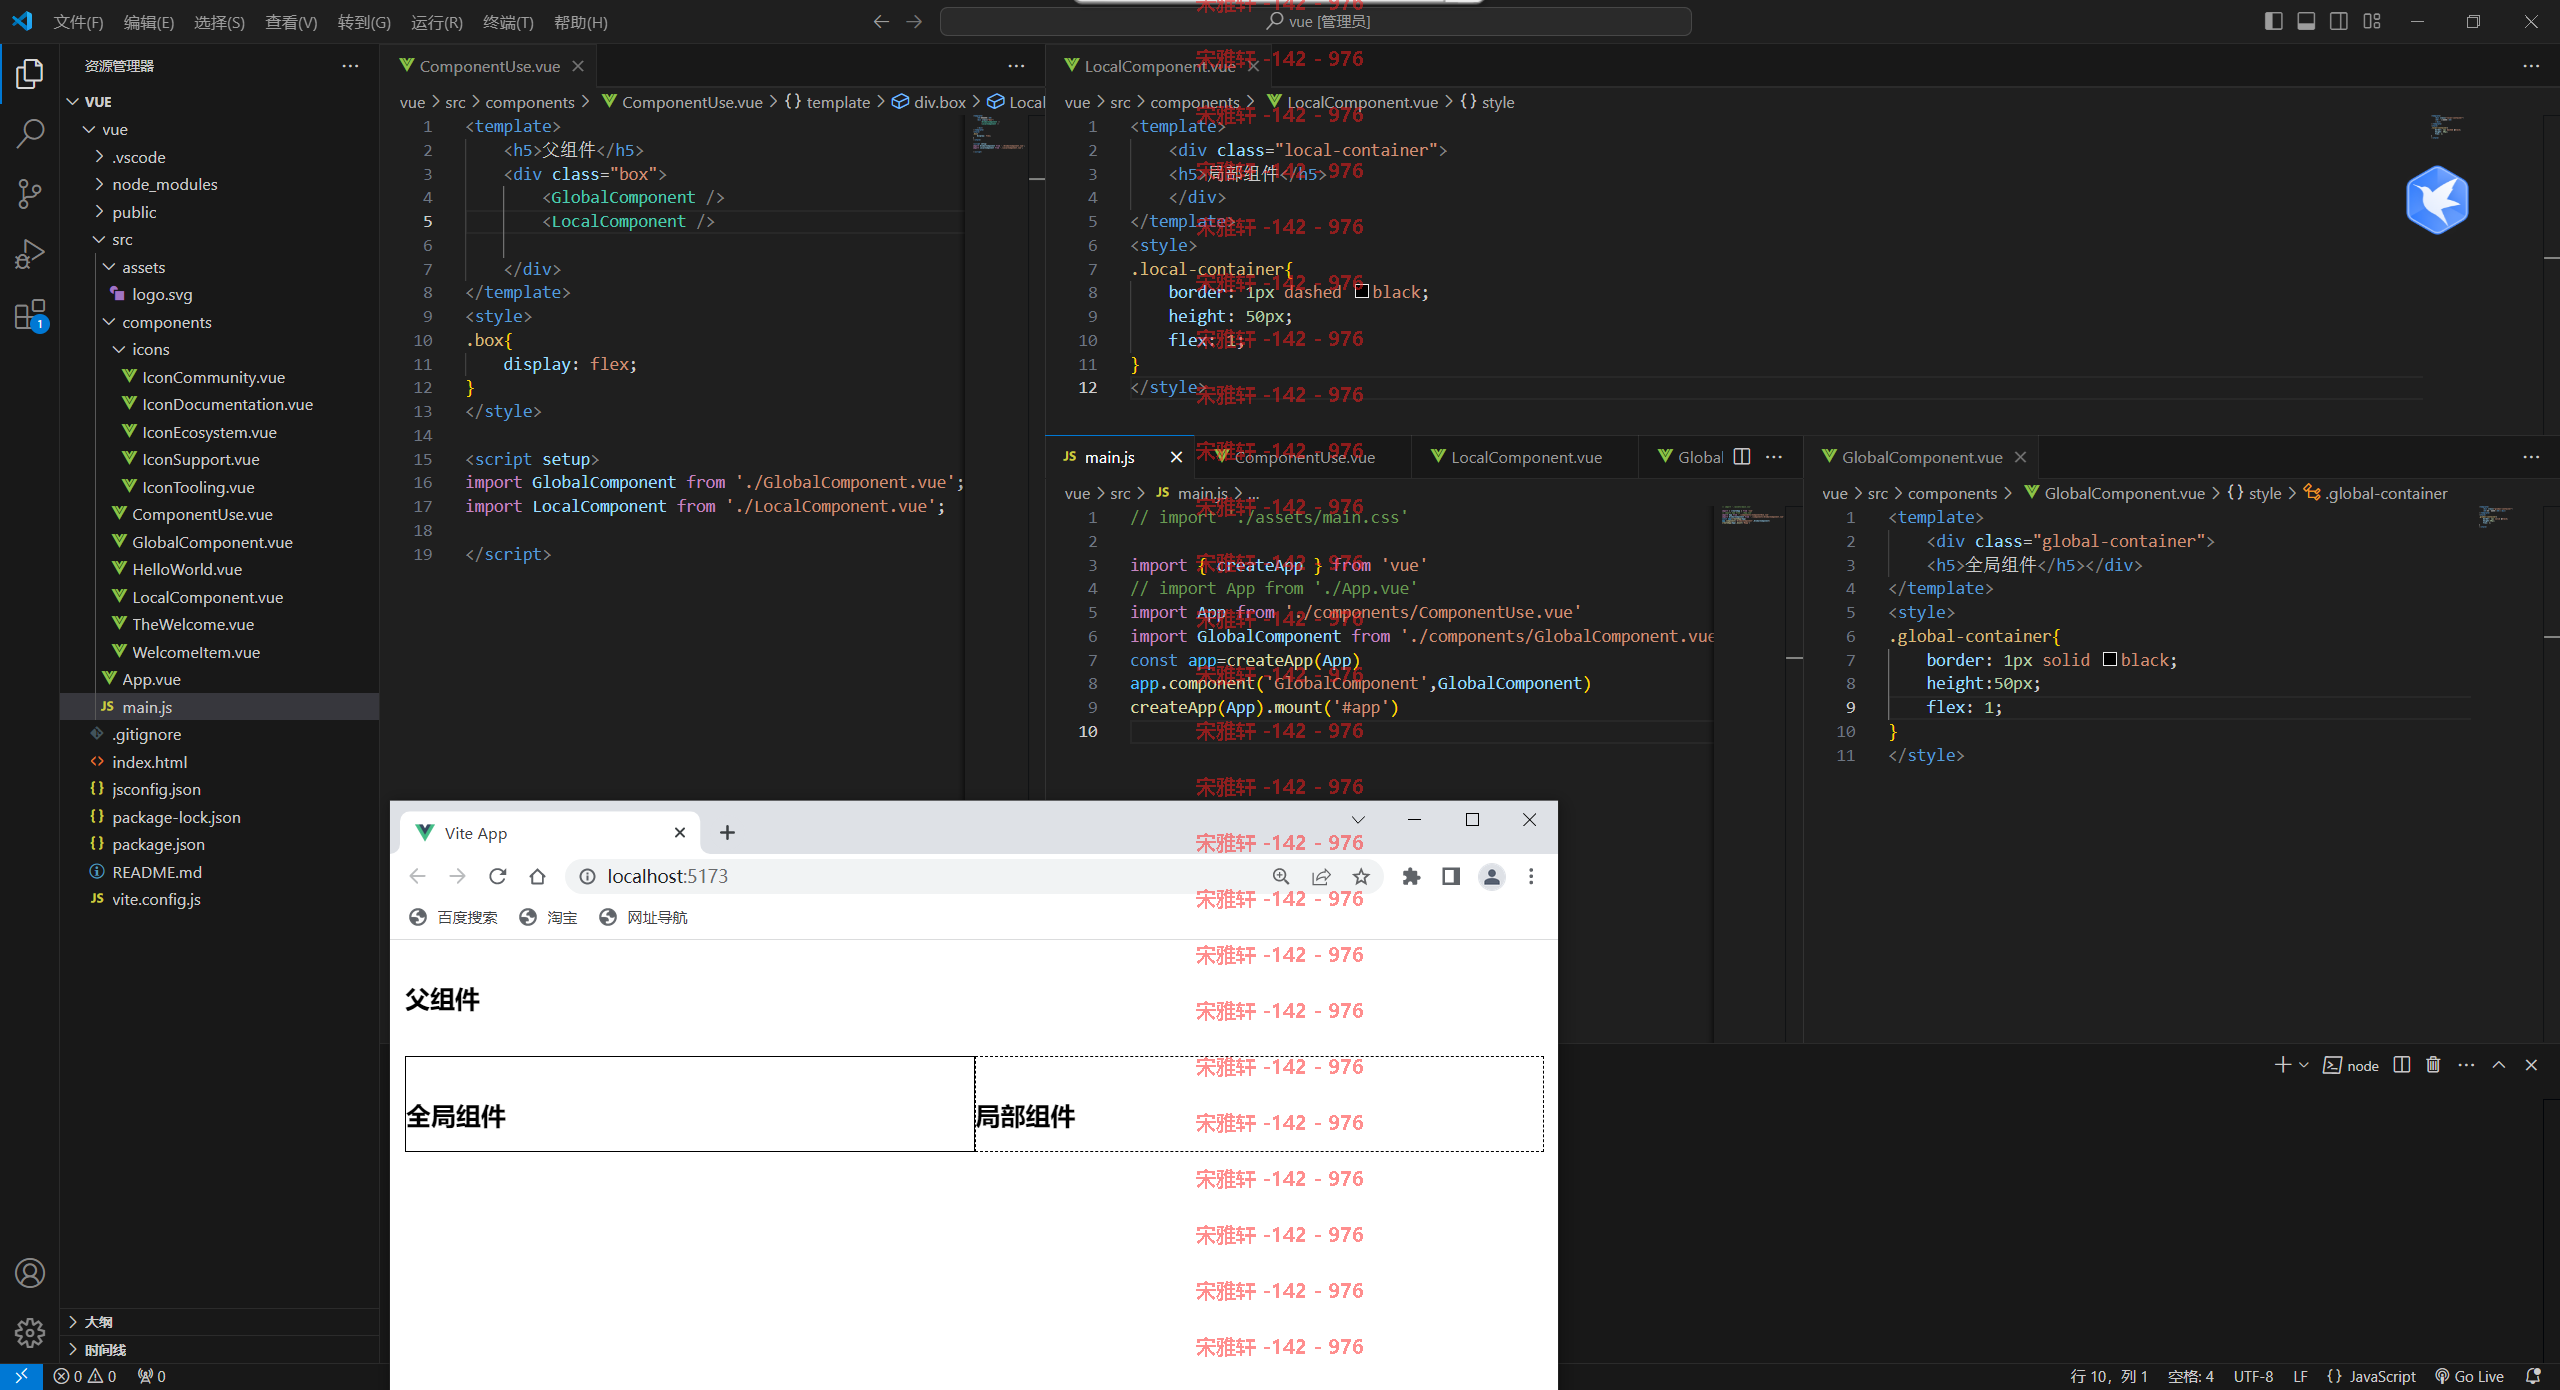Click the navigate forward arrow in title bar
This screenshot has height=1390, width=2560.
click(914, 21)
